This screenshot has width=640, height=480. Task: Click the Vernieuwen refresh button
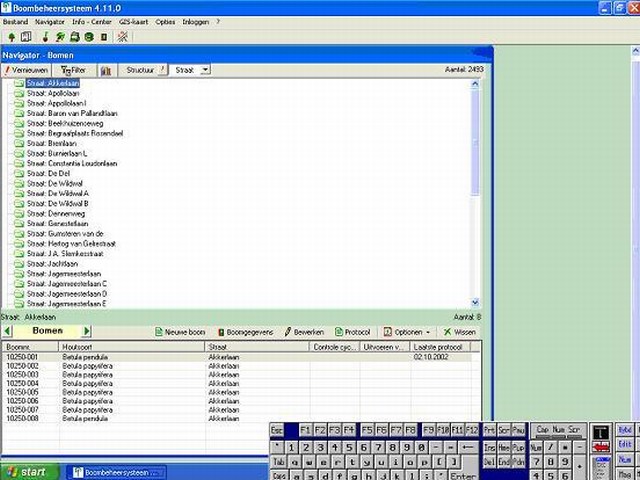[27, 70]
